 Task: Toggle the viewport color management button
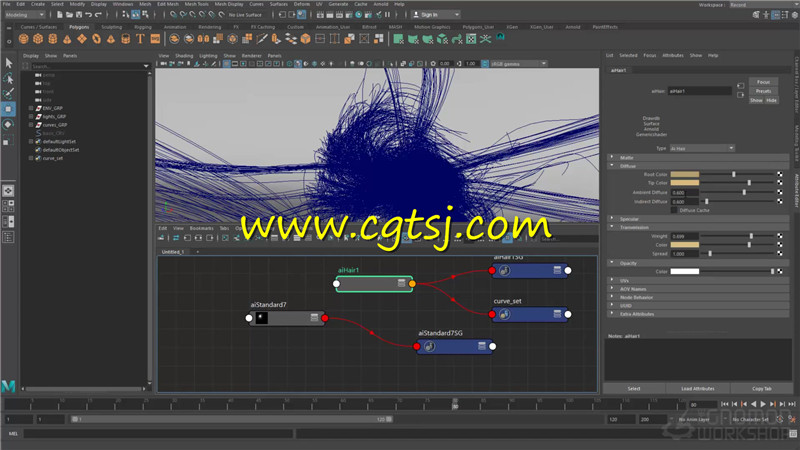[485, 64]
